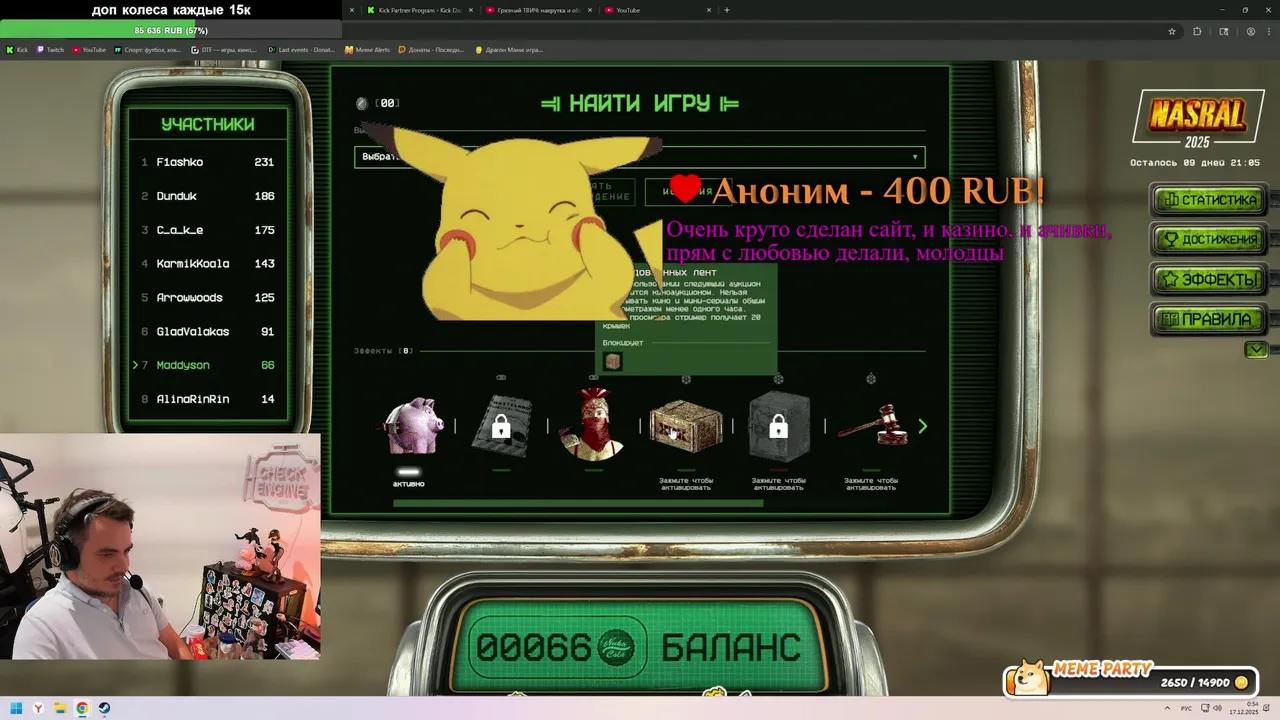Switch to Kick Partner Program tab

(419, 10)
